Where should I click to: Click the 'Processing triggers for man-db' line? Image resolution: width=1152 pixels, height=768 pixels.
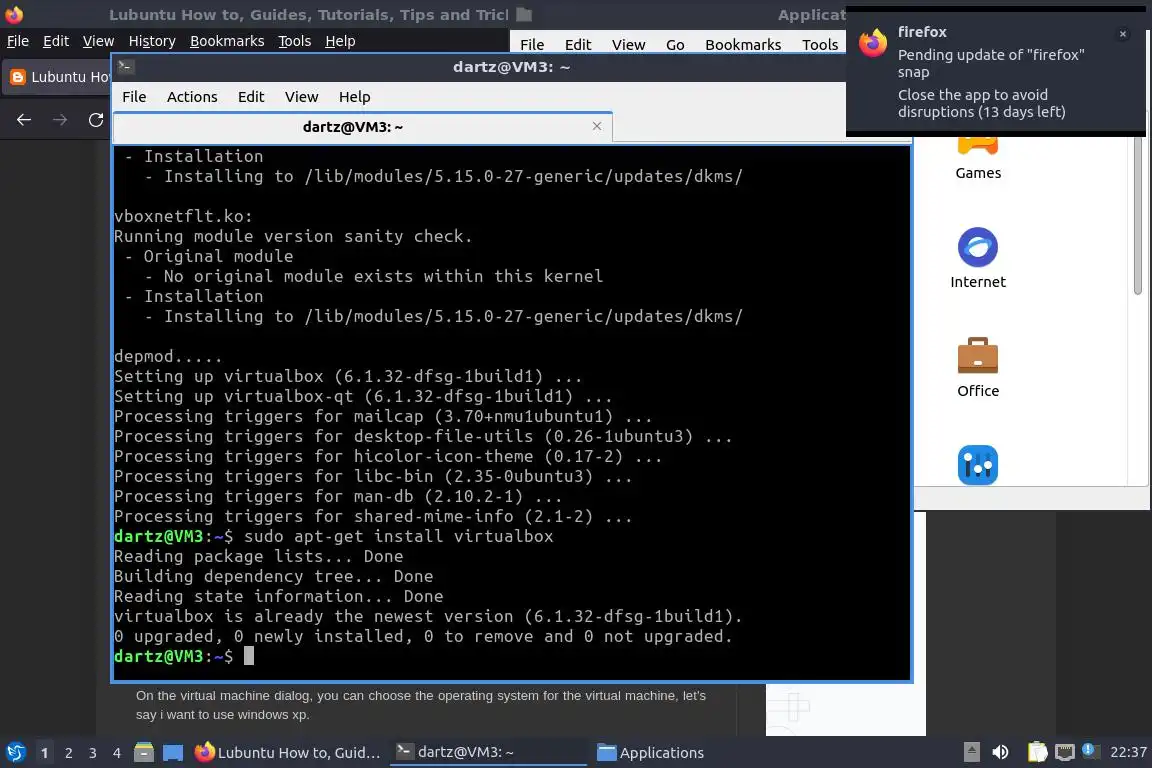338,496
